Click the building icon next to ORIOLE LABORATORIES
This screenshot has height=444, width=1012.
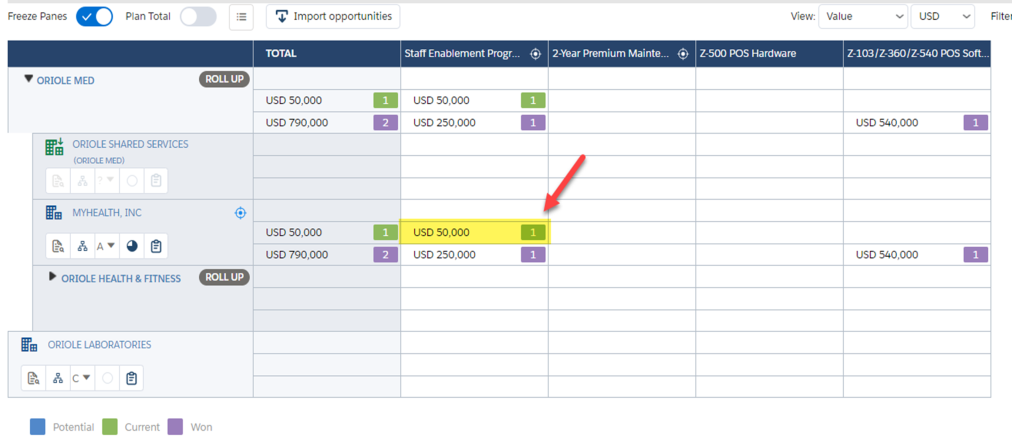click(30, 345)
